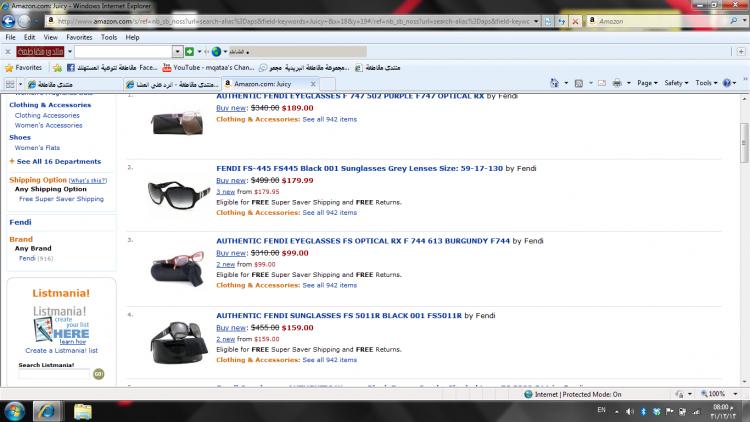This screenshot has width=750, height=422.
Task: Open Internet Explorer from the taskbar
Action: [47, 410]
